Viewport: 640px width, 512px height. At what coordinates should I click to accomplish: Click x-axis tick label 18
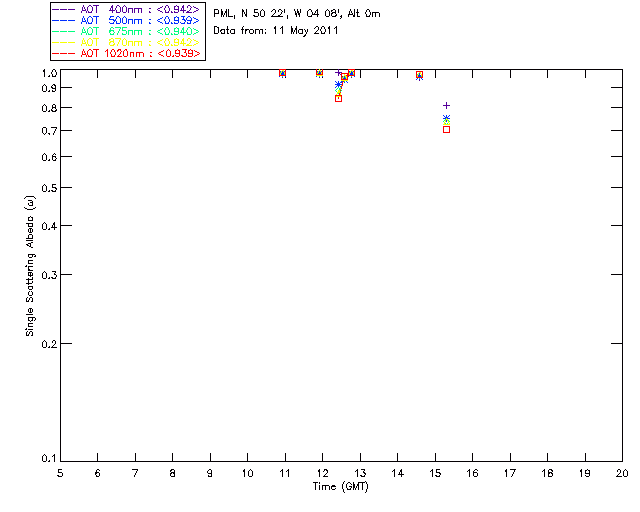[x=547, y=473]
